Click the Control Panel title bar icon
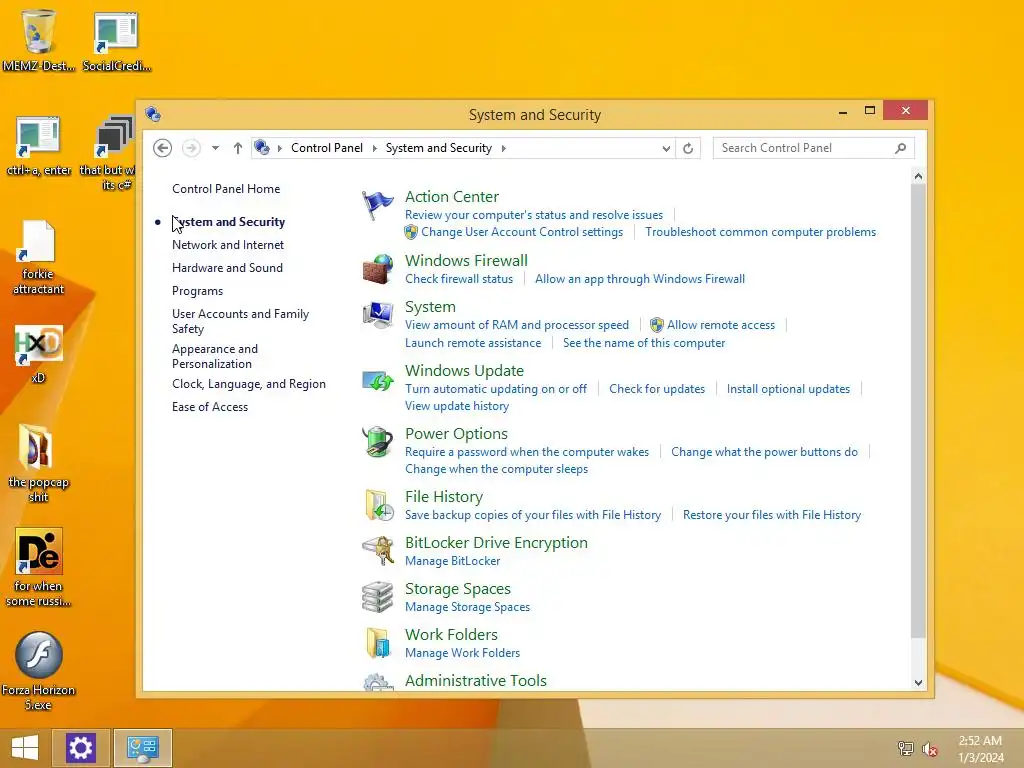Screen dimensions: 1024x768 [x=153, y=114]
